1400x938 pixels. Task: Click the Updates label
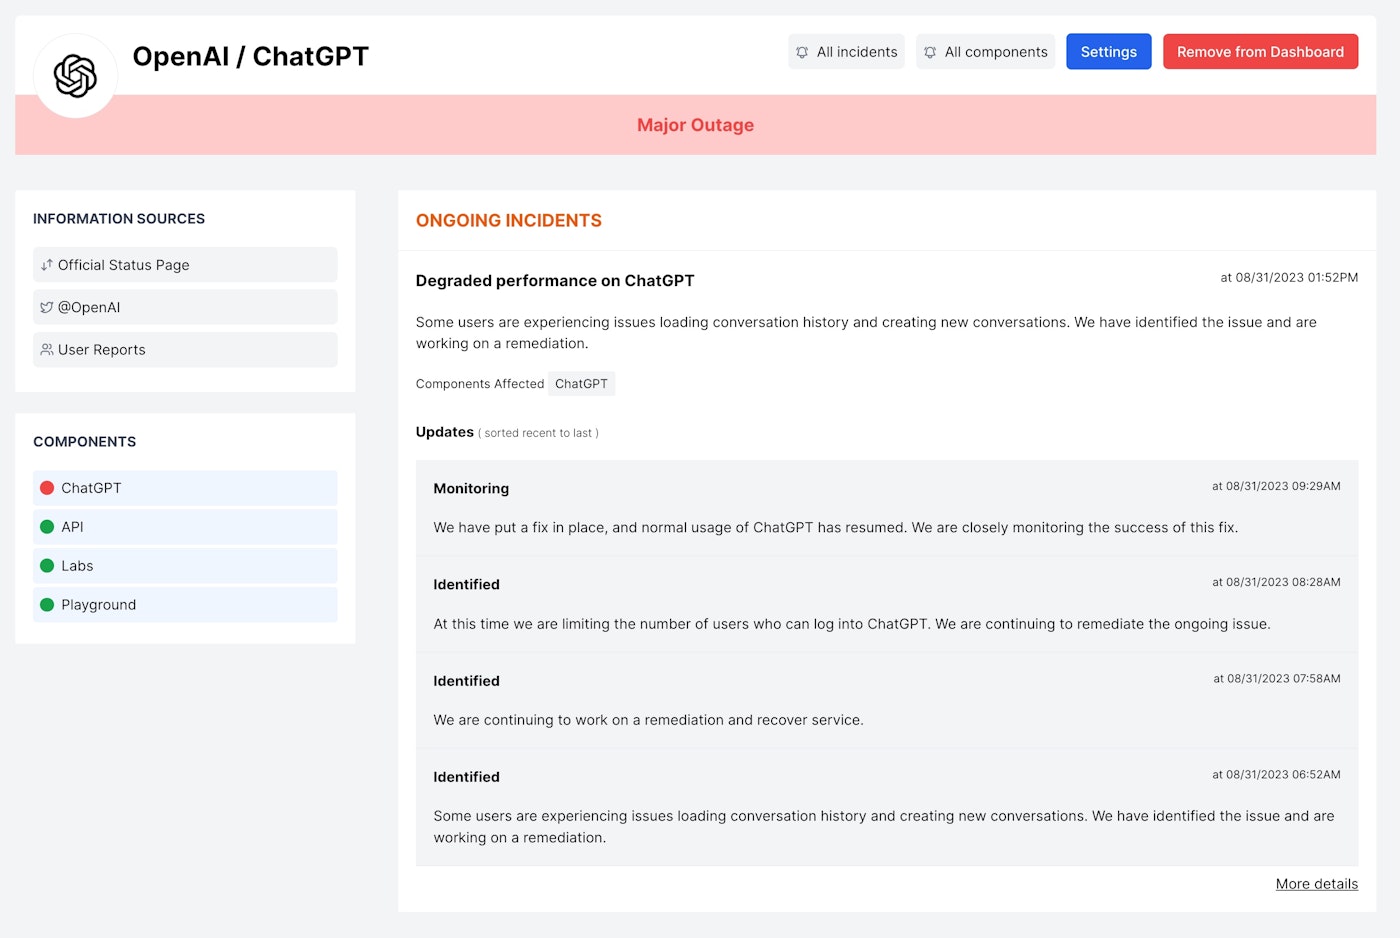click(x=445, y=432)
